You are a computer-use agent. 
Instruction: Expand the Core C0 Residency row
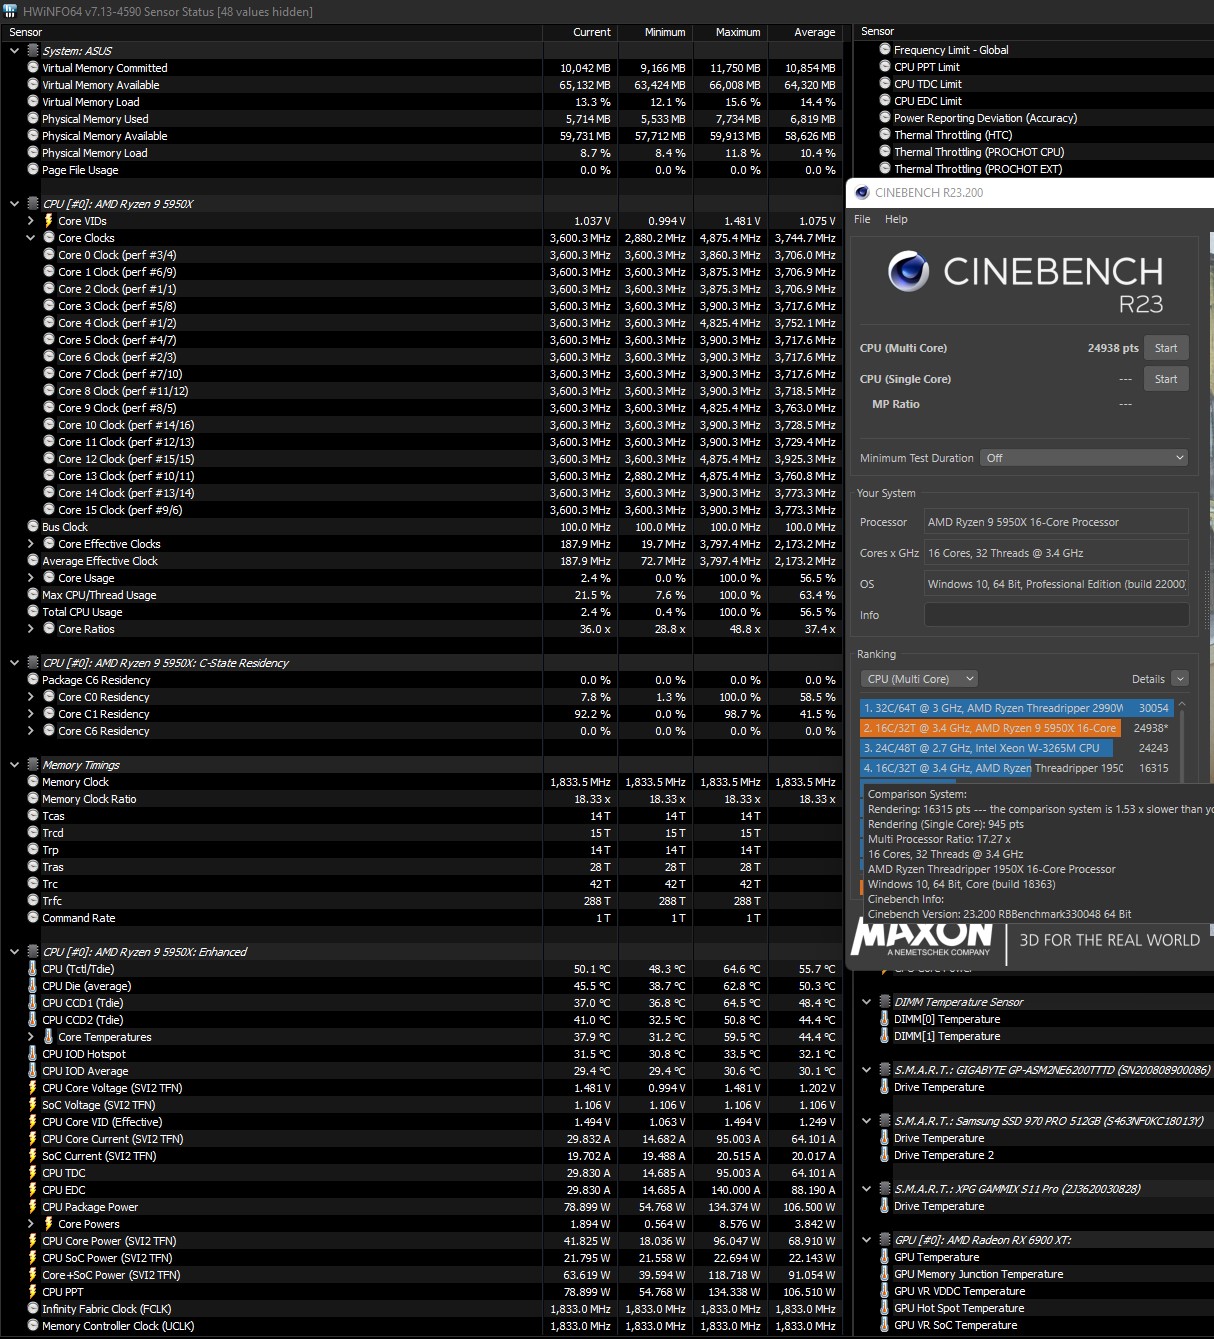point(30,697)
